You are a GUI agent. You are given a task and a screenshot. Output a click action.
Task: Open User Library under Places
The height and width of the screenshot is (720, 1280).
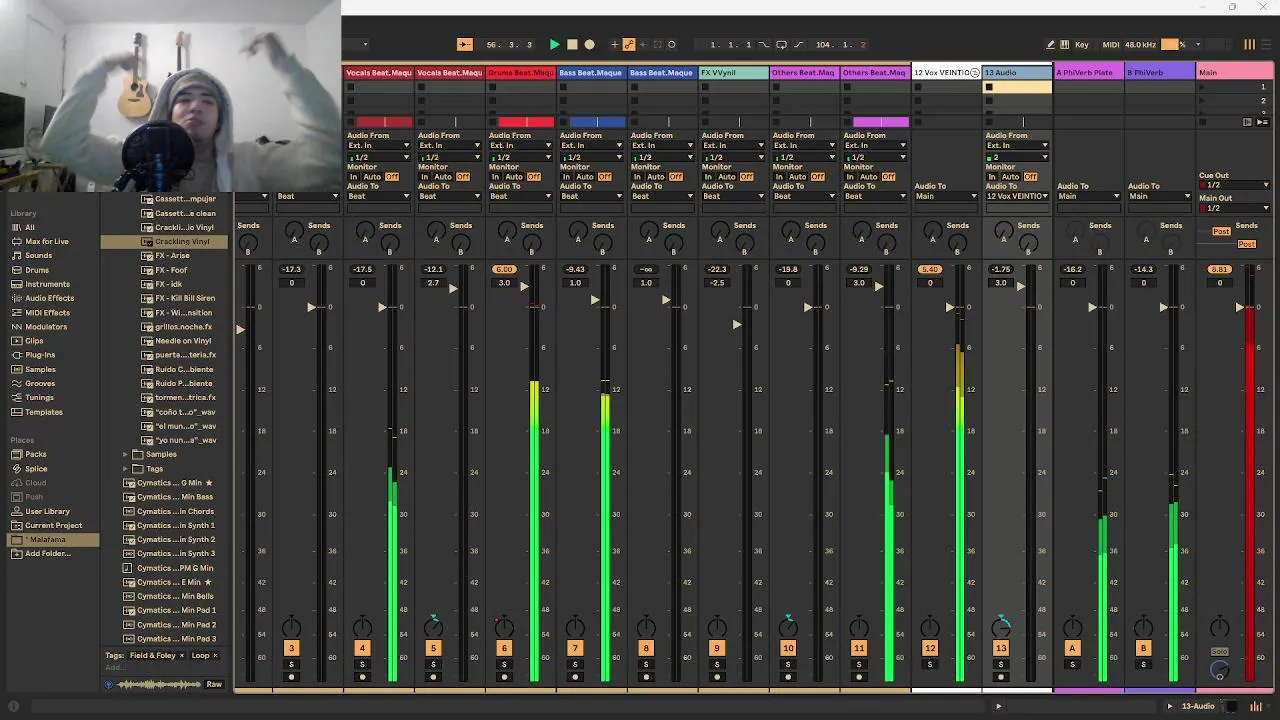[47, 511]
